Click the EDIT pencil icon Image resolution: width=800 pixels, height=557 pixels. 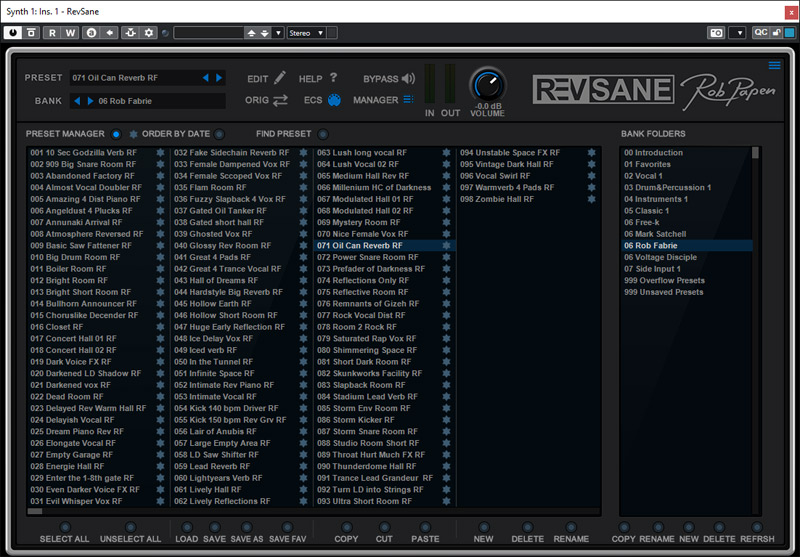(x=280, y=78)
